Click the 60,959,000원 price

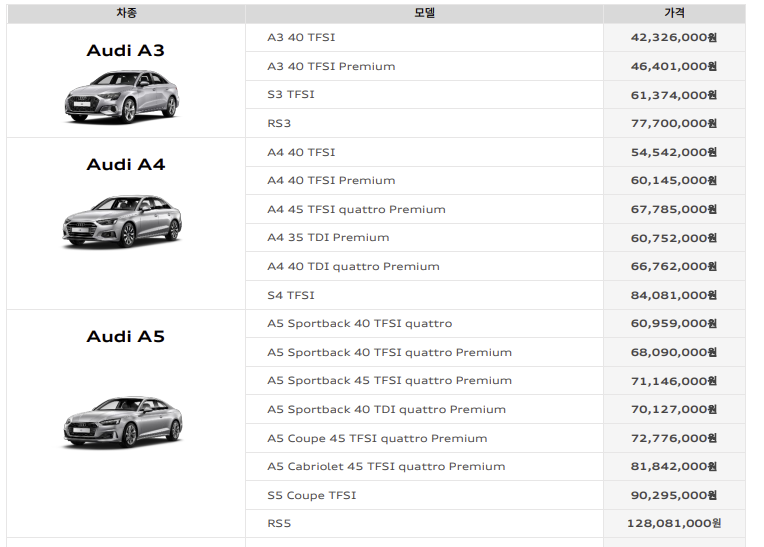(x=674, y=323)
